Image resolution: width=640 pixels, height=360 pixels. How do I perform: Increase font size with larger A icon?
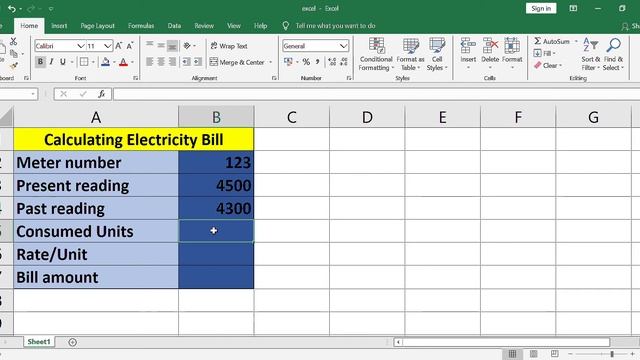click(x=118, y=46)
